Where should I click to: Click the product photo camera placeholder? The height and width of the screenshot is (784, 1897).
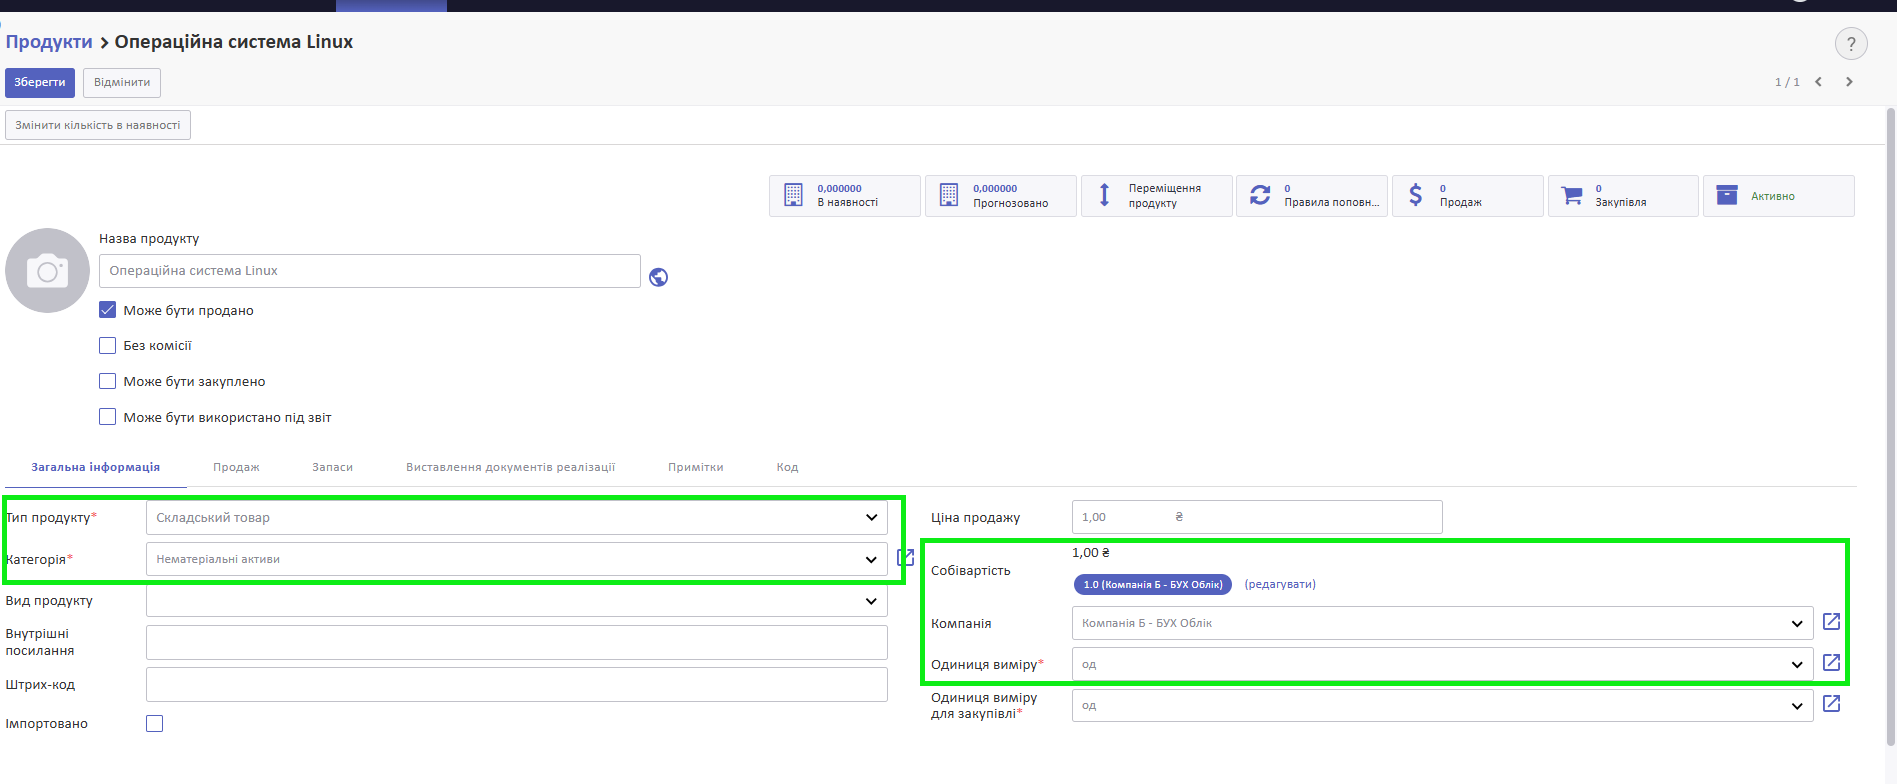click(47, 270)
